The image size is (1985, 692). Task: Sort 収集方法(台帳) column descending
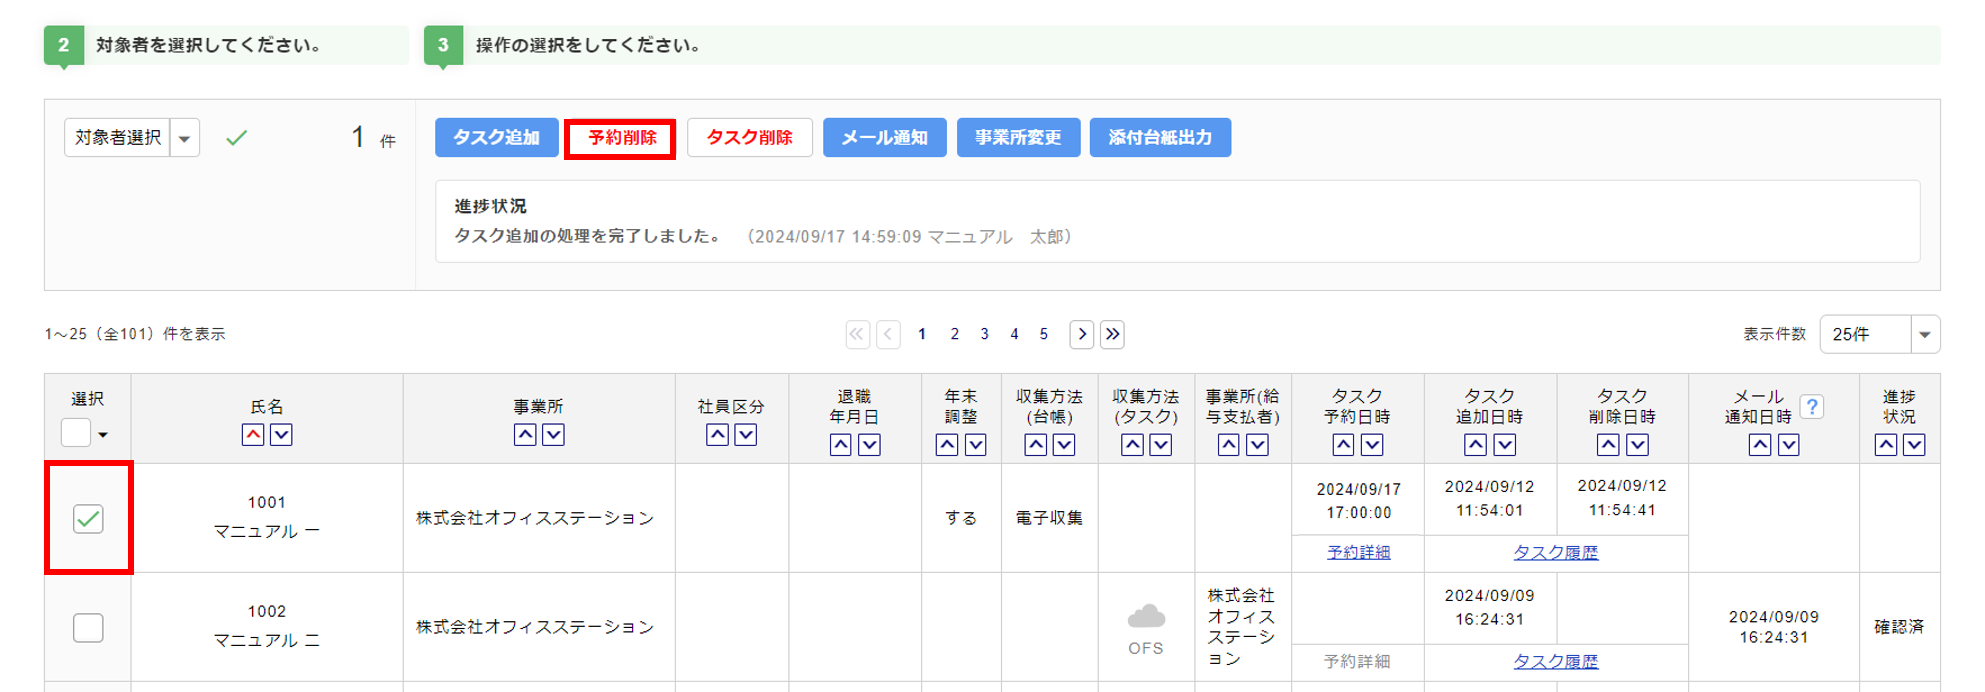[x=1064, y=445]
